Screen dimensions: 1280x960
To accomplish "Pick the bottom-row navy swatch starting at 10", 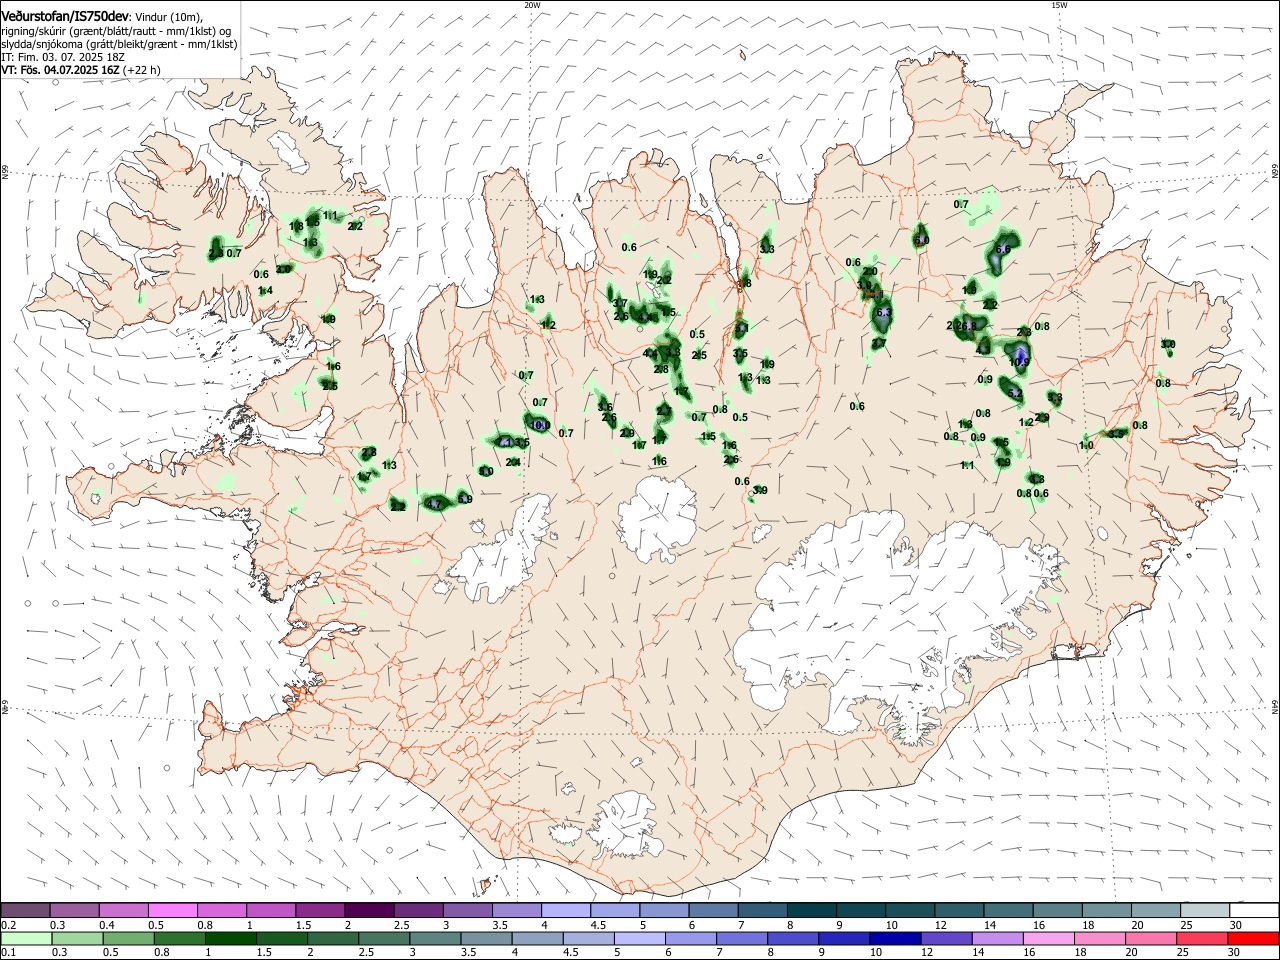I will [895, 938].
